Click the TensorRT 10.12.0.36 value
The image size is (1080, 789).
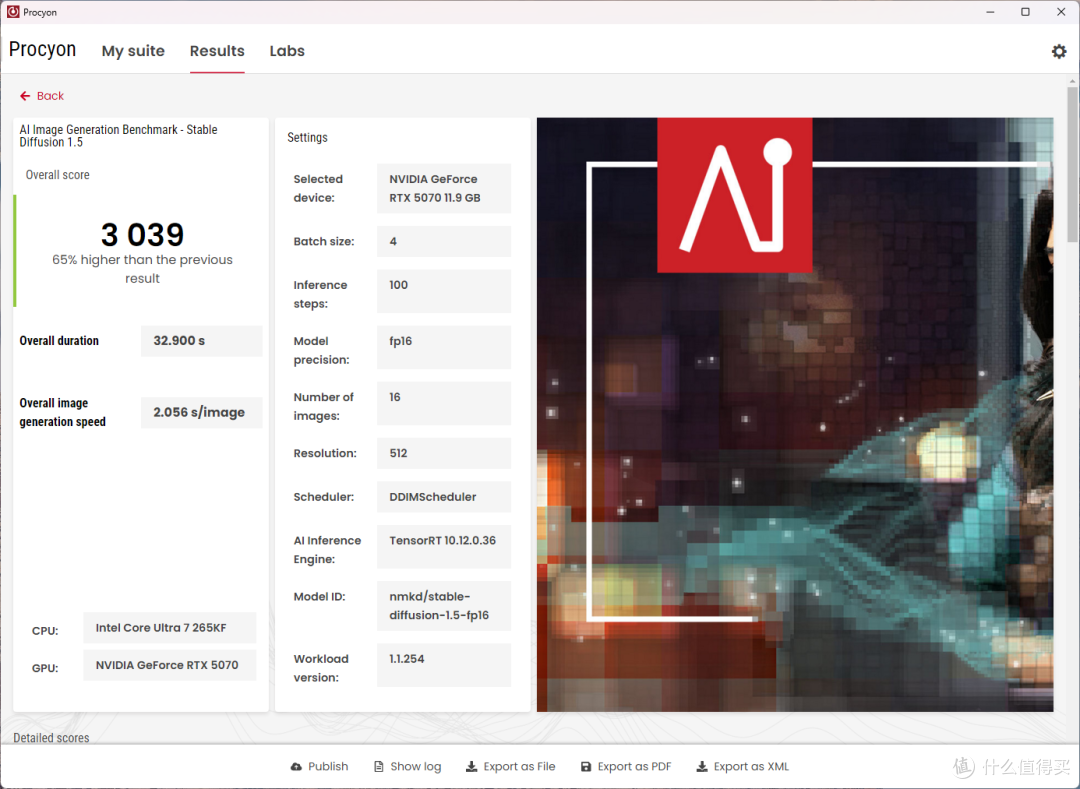(444, 547)
